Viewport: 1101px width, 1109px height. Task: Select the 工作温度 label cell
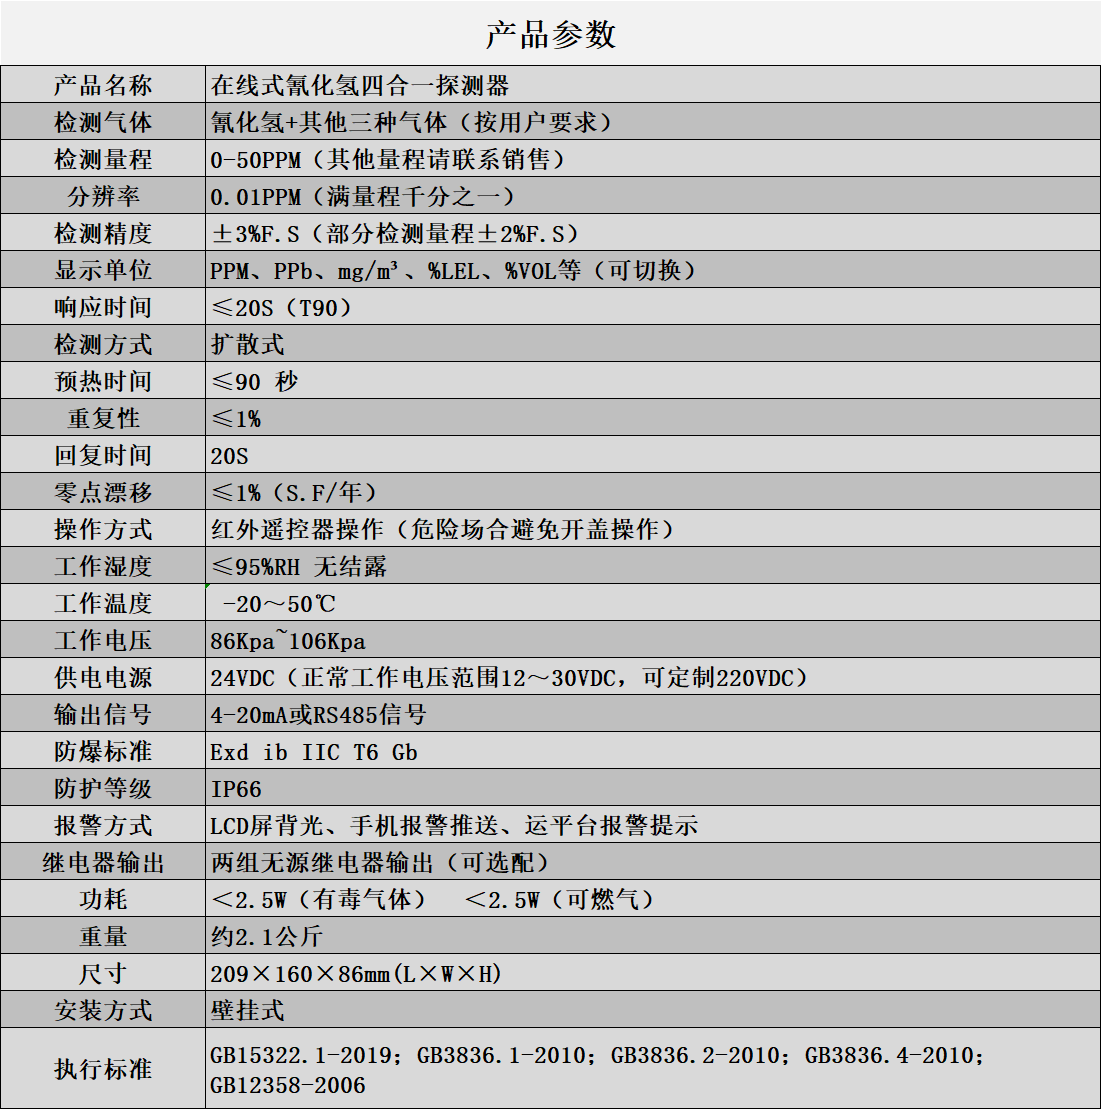point(103,603)
